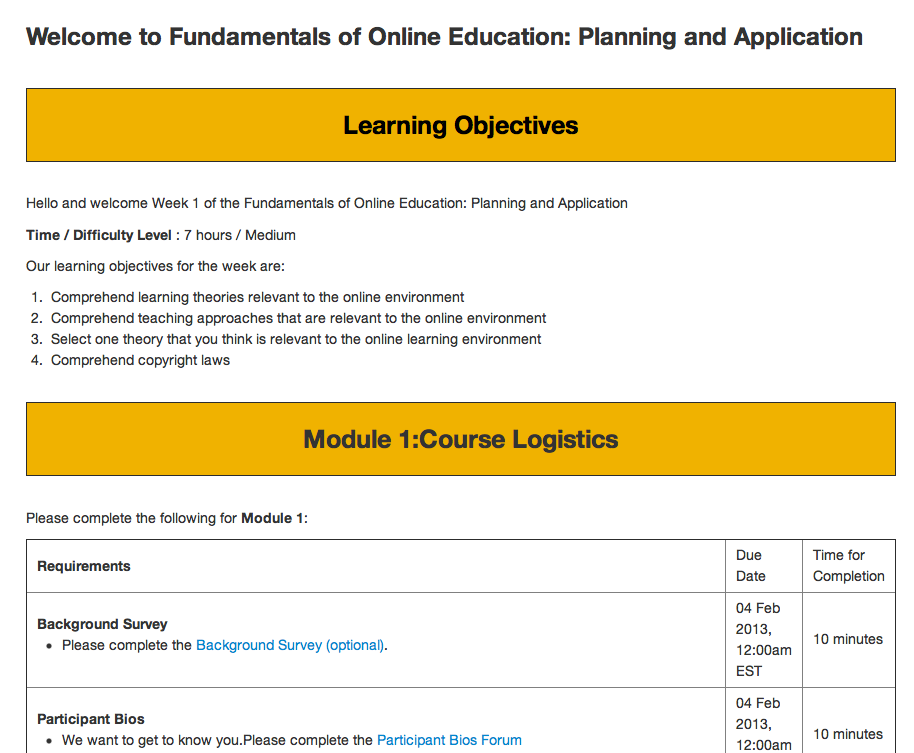Click the Background Survey row due date cell
Image resolution: width=914 pixels, height=753 pixels.
click(763, 639)
